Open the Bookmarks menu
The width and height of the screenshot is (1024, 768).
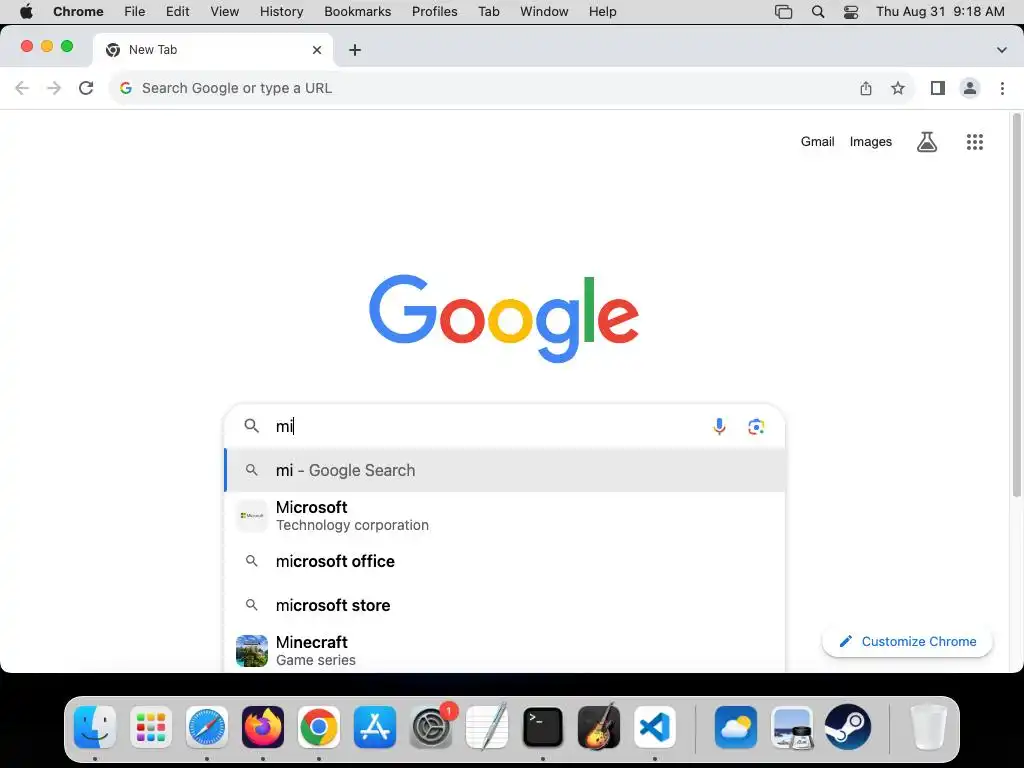(x=358, y=12)
